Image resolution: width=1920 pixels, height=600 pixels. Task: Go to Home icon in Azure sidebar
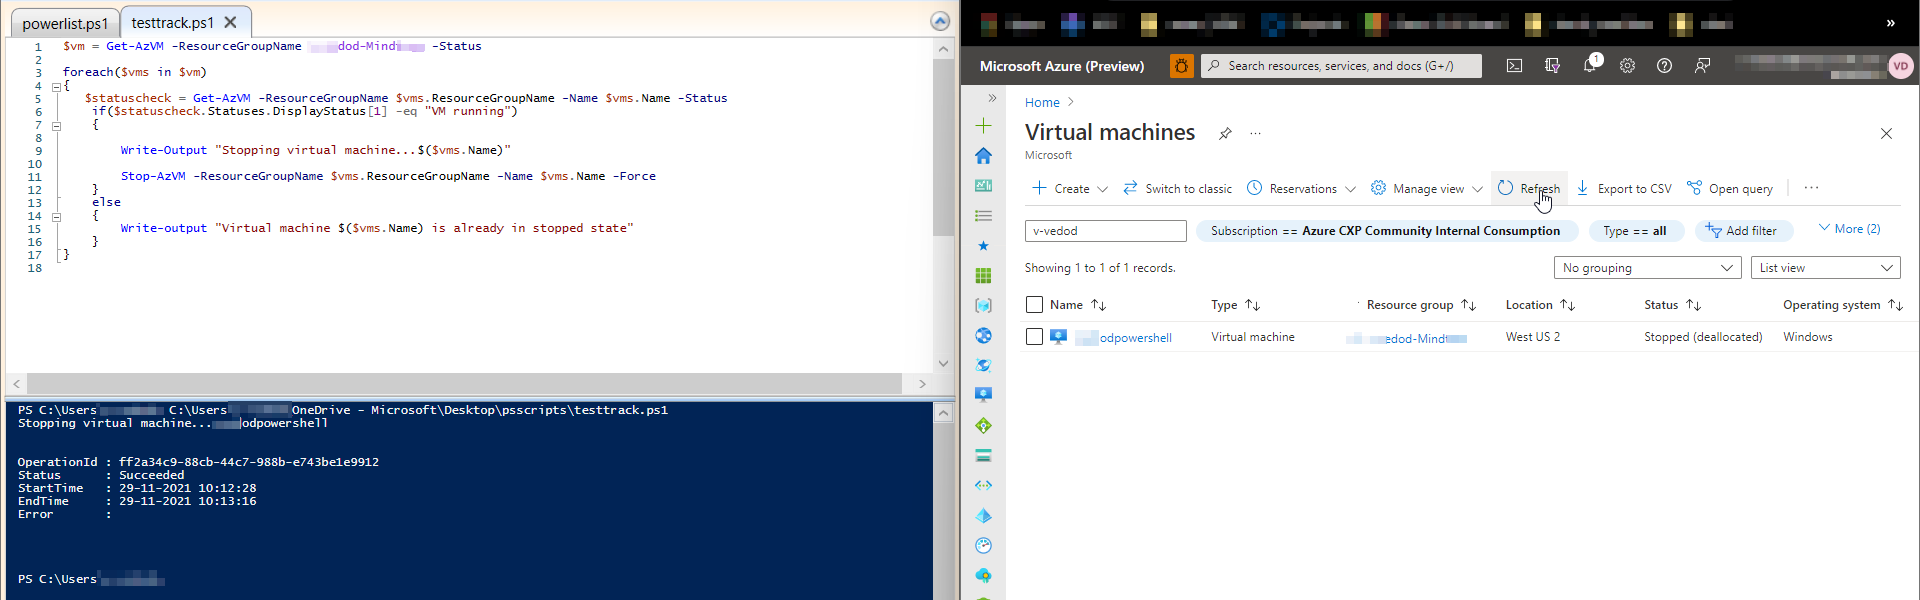[x=983, y=156]
